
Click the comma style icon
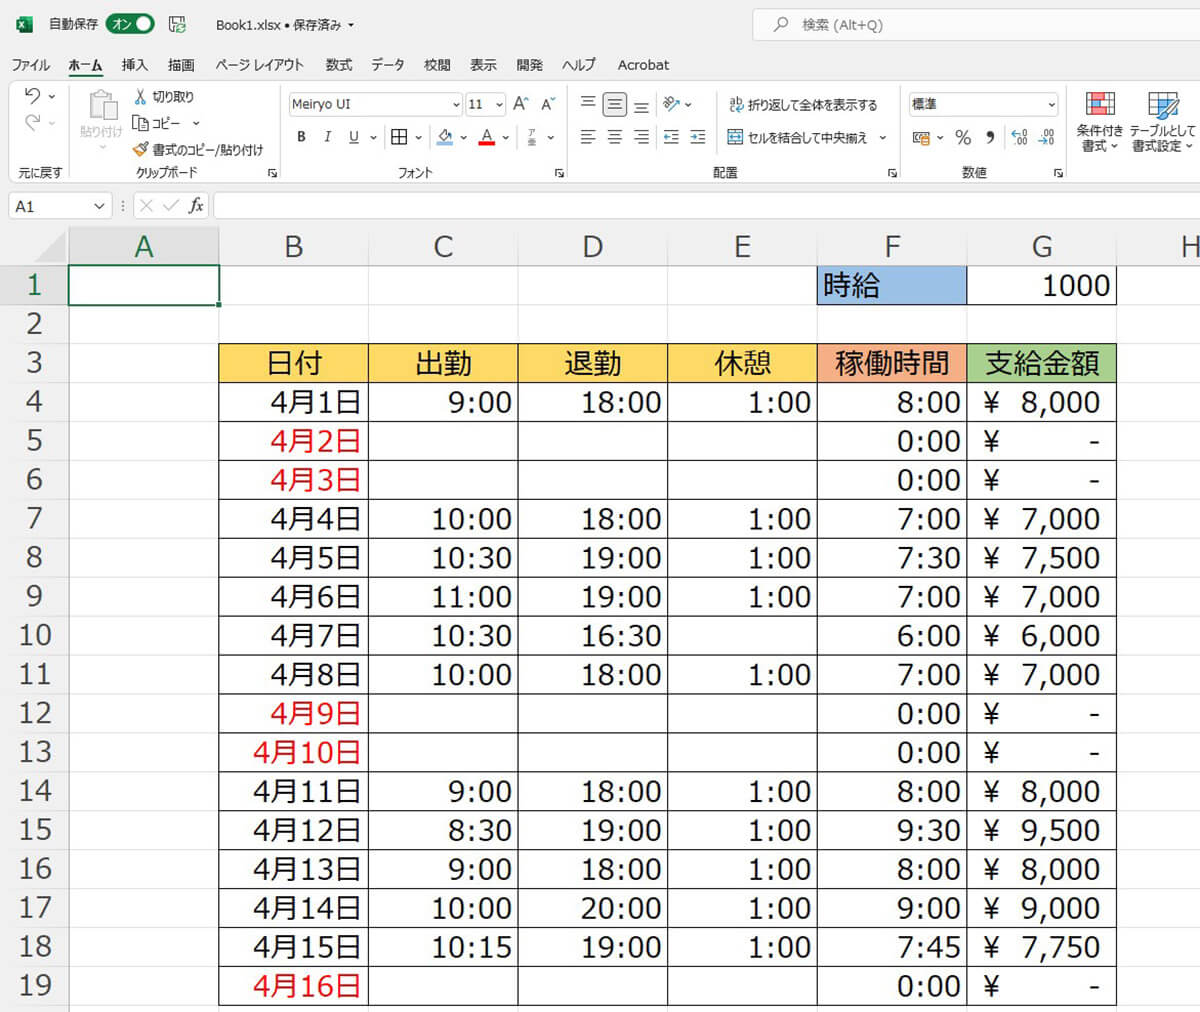point(991,138)
